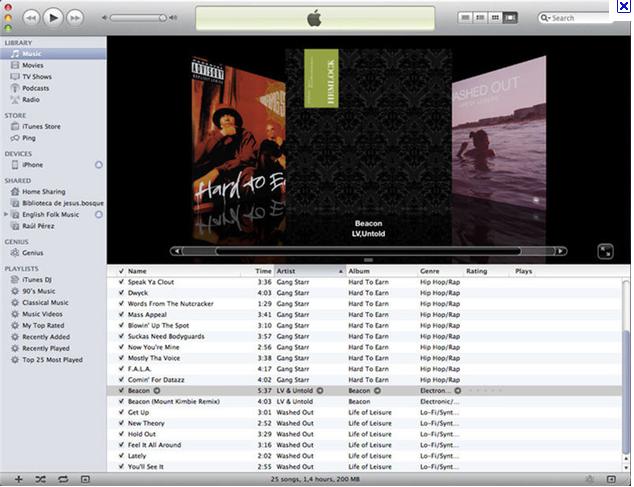634x487 pixels.
Task: Uncheck the Get Up song checkbox
Action: pos(121,413)
